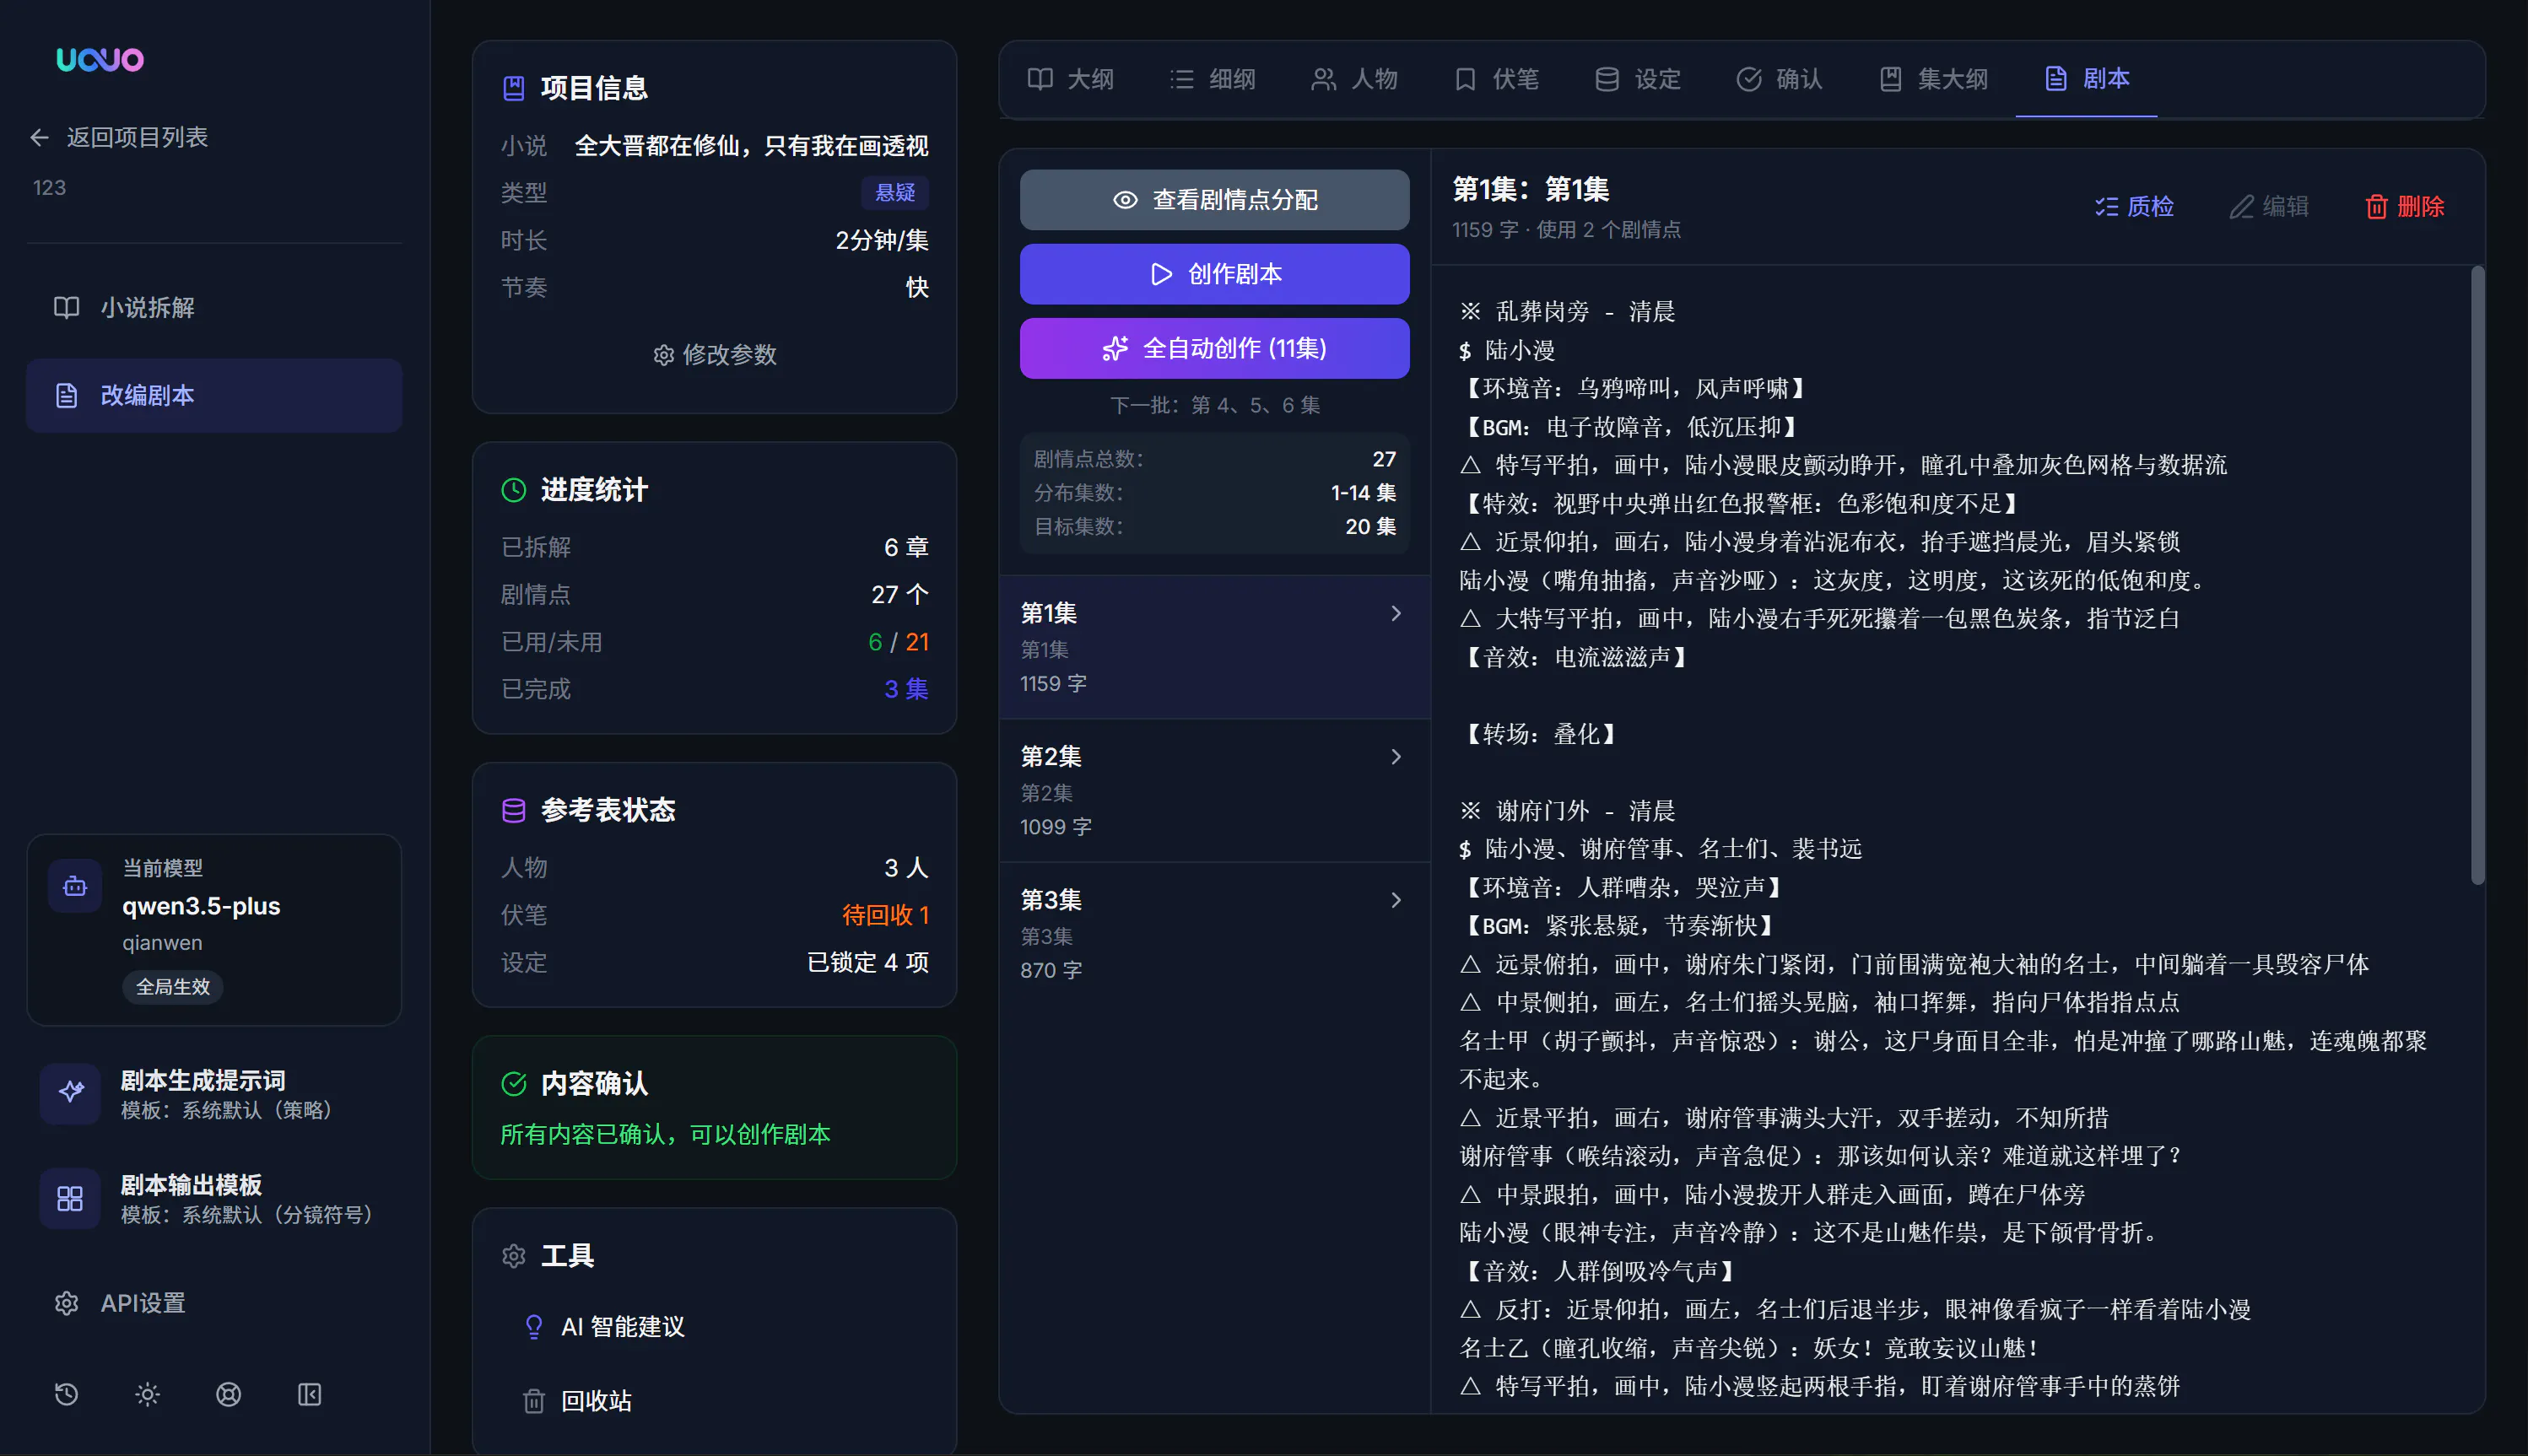This screenshot has height=1456, width=2528.
Task: Expand 第2集 chevron arrow
Action: click(x=1396, y=757)
